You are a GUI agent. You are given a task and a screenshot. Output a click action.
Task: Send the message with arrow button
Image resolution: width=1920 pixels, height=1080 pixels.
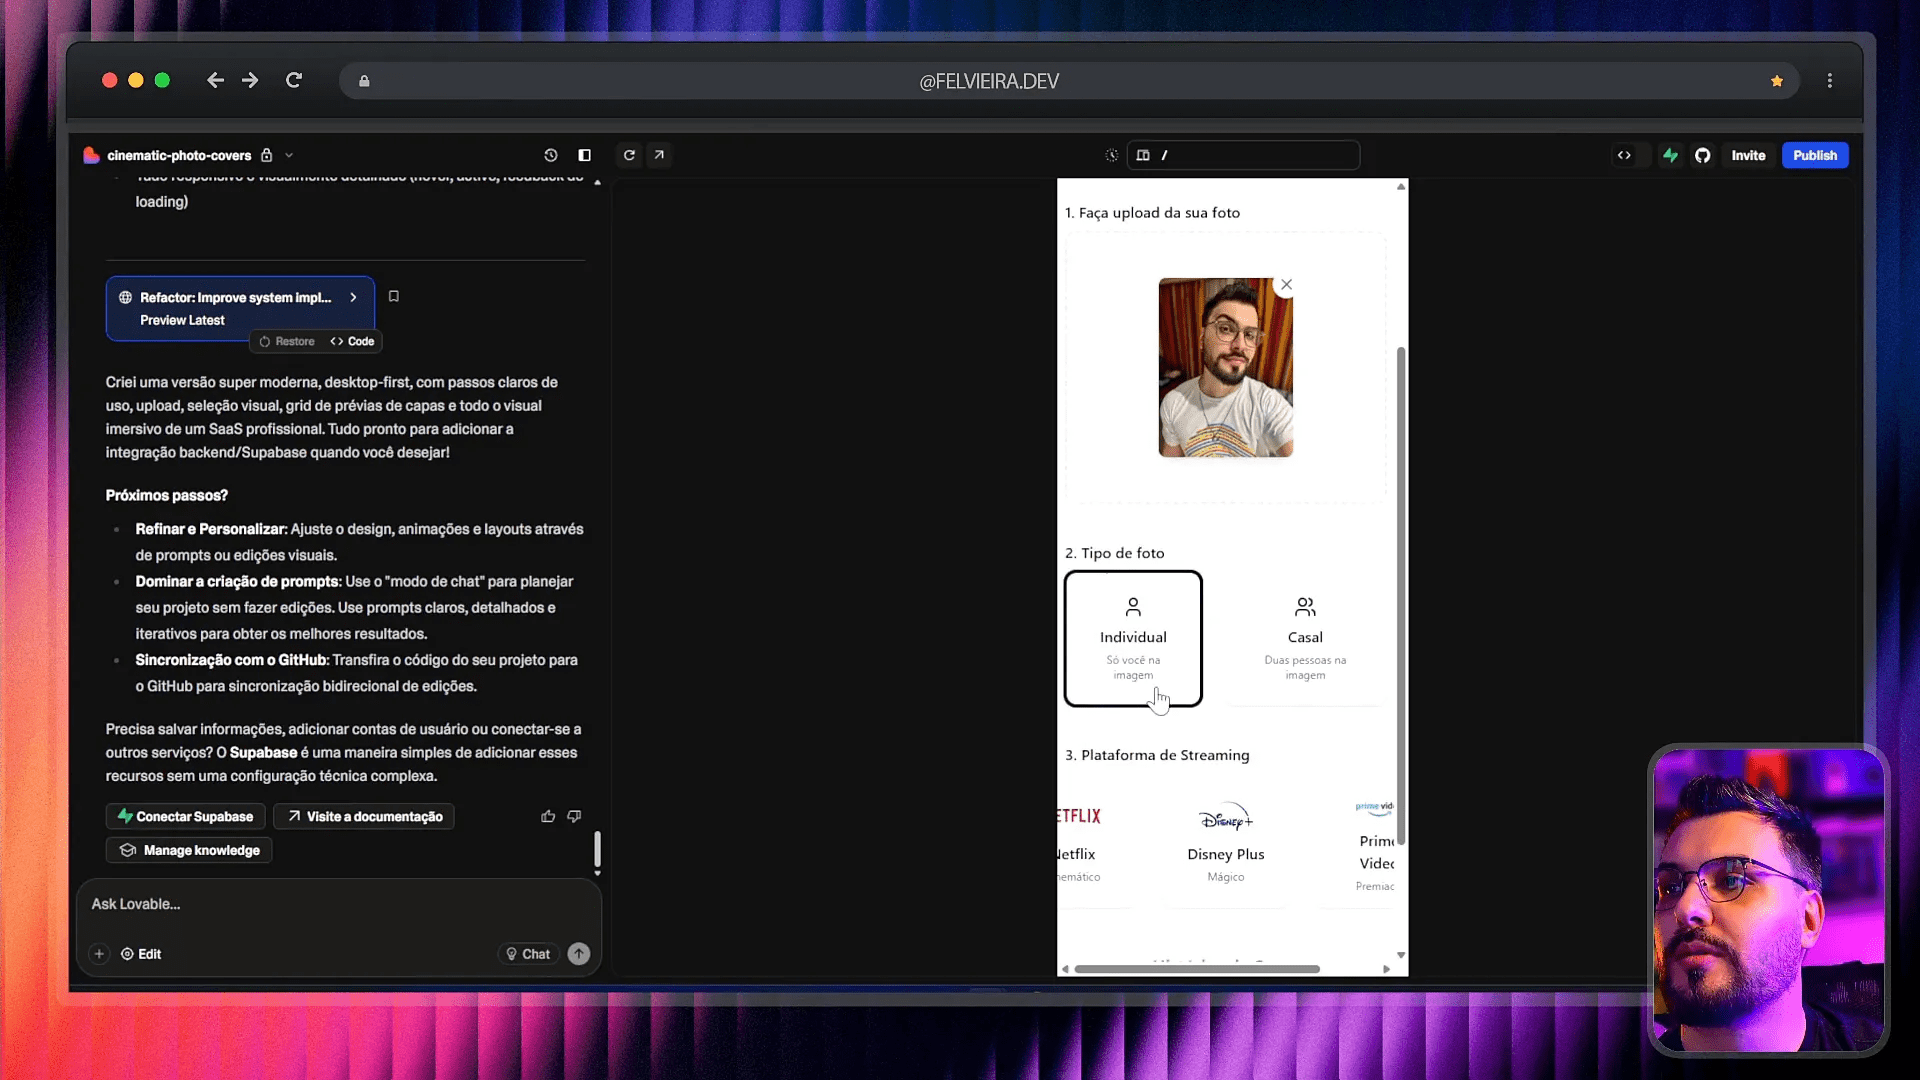(x=579, y=954)
